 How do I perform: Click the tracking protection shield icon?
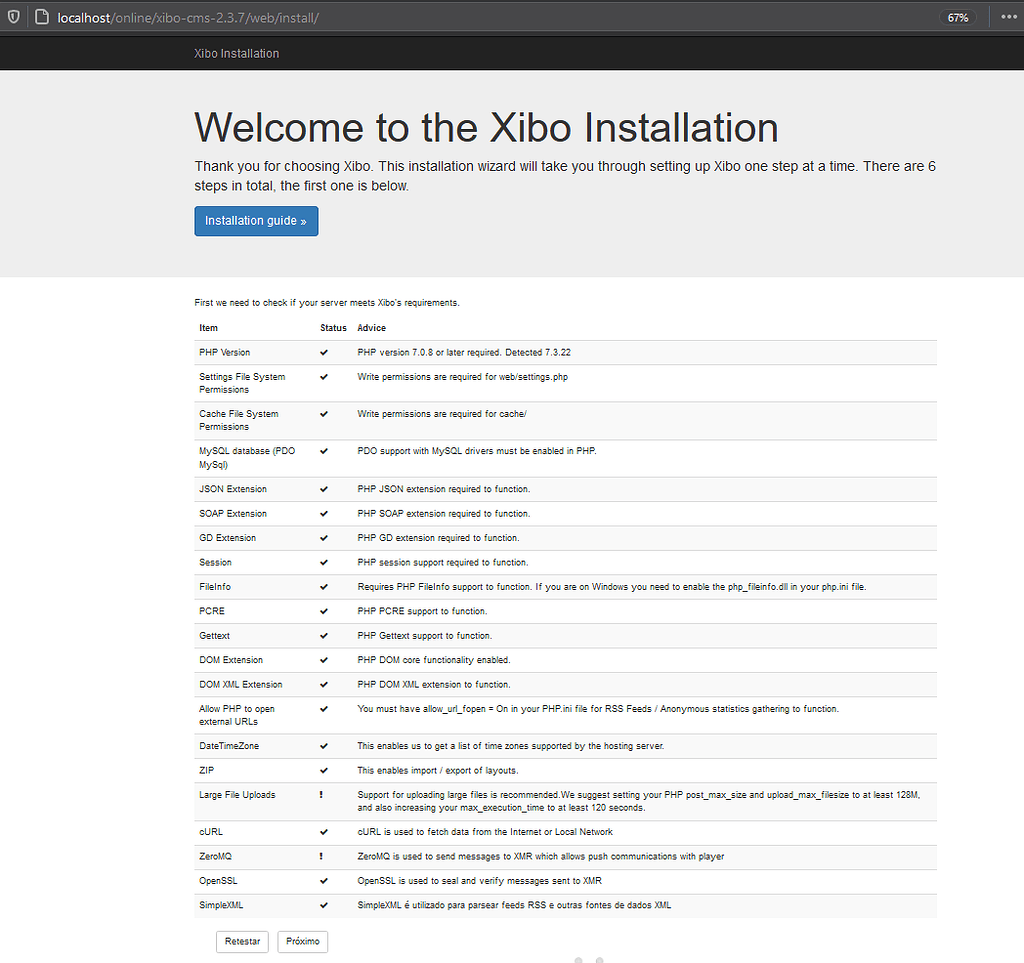[12, 16]
